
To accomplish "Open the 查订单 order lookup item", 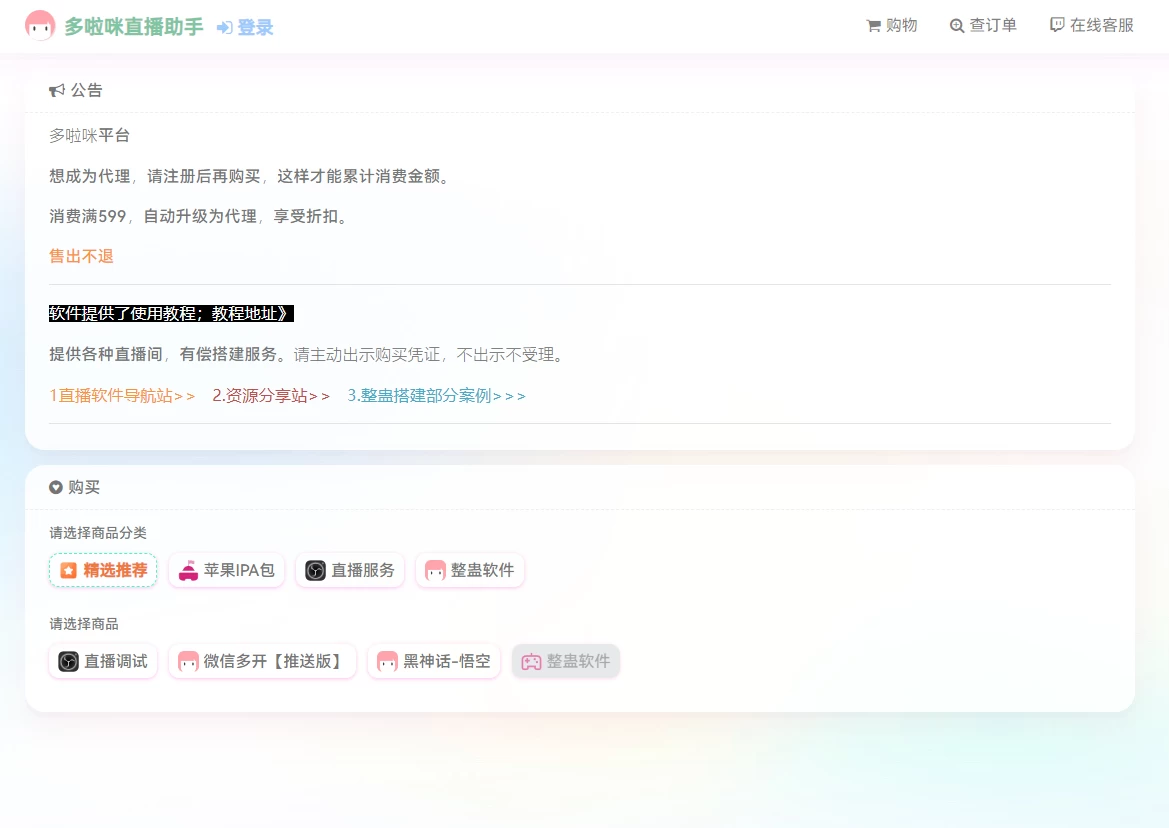I will click(983, 25).
